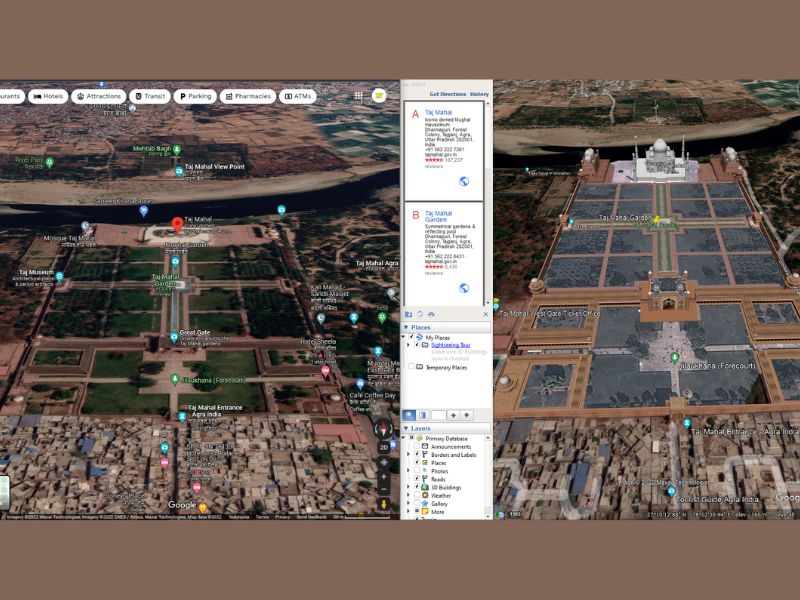
Task: Click the yellow account avatar in Maps
Action: (379, 95)
